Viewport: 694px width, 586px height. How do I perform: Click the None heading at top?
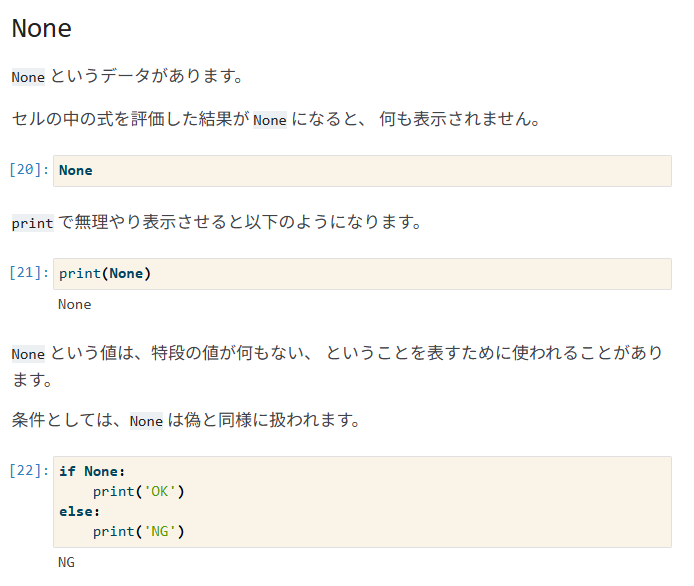42,28
